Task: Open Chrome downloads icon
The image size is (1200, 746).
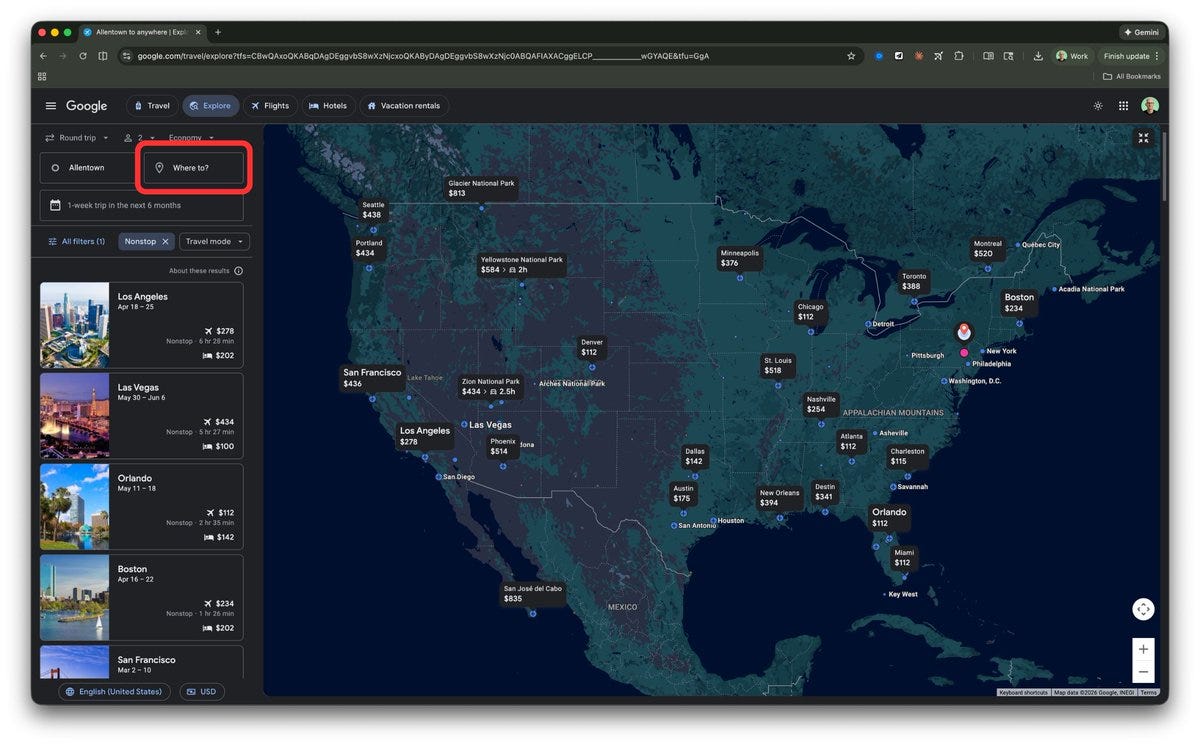Action: coord(1038,56)
